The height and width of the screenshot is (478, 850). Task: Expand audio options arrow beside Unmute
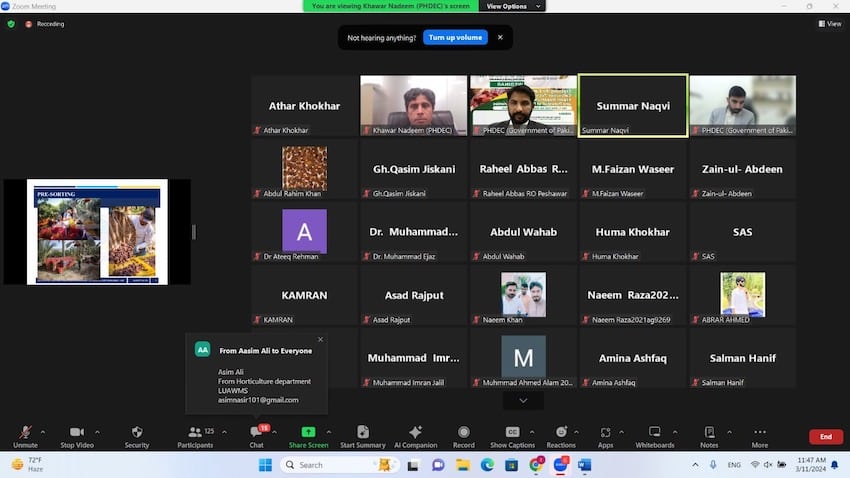[45, 432]
